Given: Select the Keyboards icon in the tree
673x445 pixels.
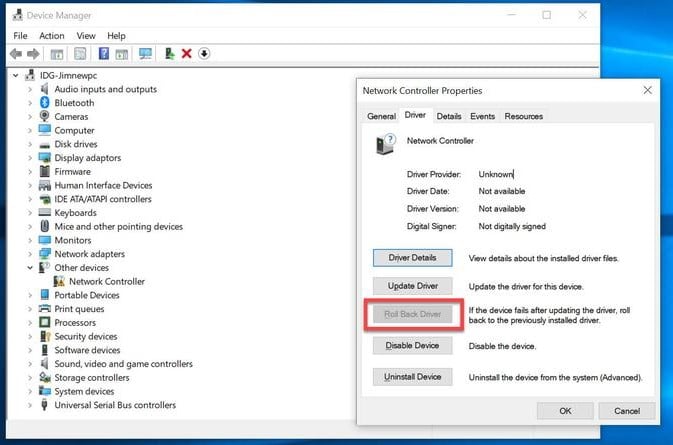Looking at the screenshot, I should point(45,212).
